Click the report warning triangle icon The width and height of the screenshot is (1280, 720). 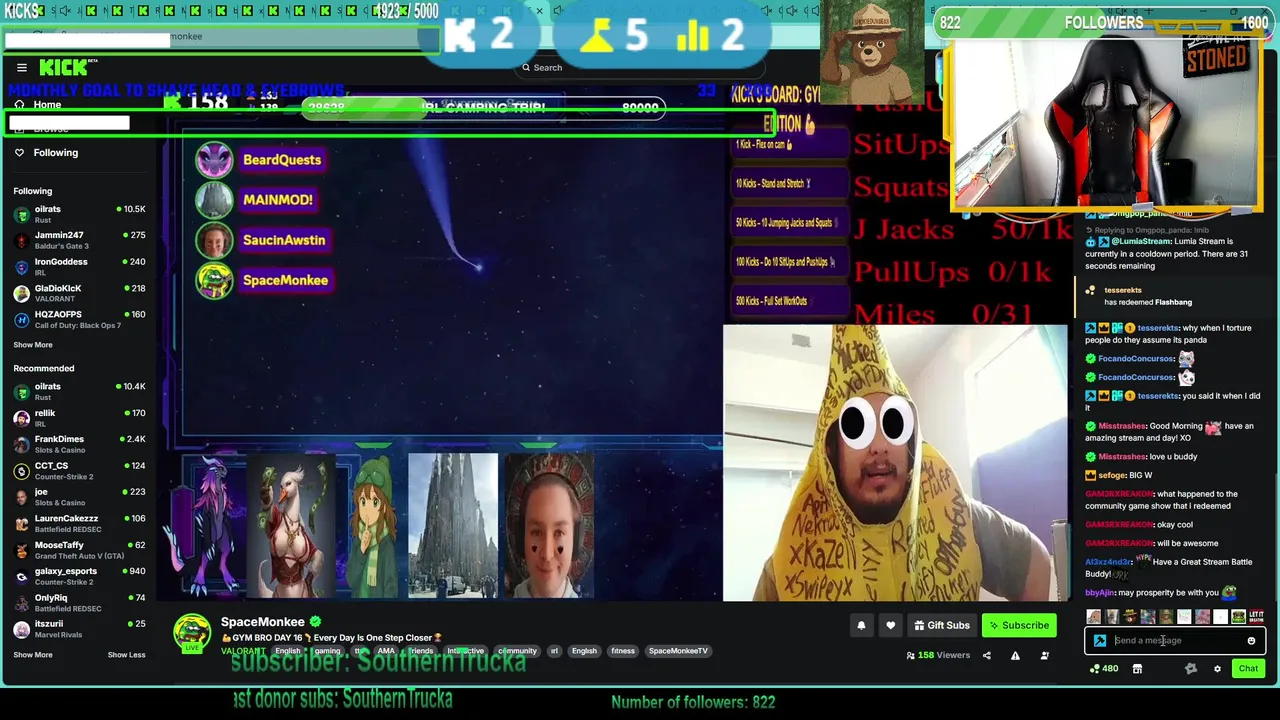coord(1015,656)
